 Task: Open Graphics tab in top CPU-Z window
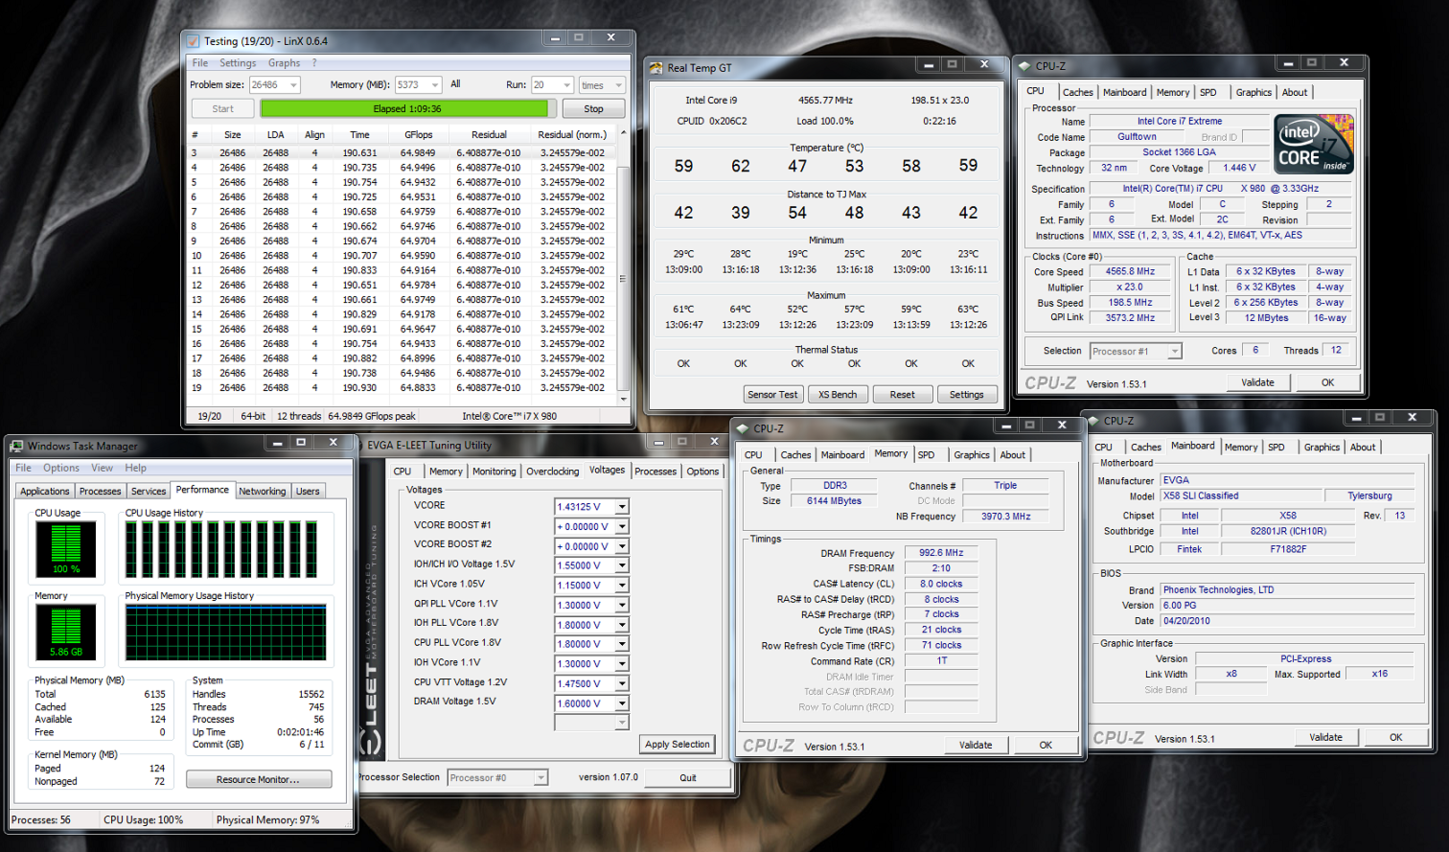(x=1253, y=92)
